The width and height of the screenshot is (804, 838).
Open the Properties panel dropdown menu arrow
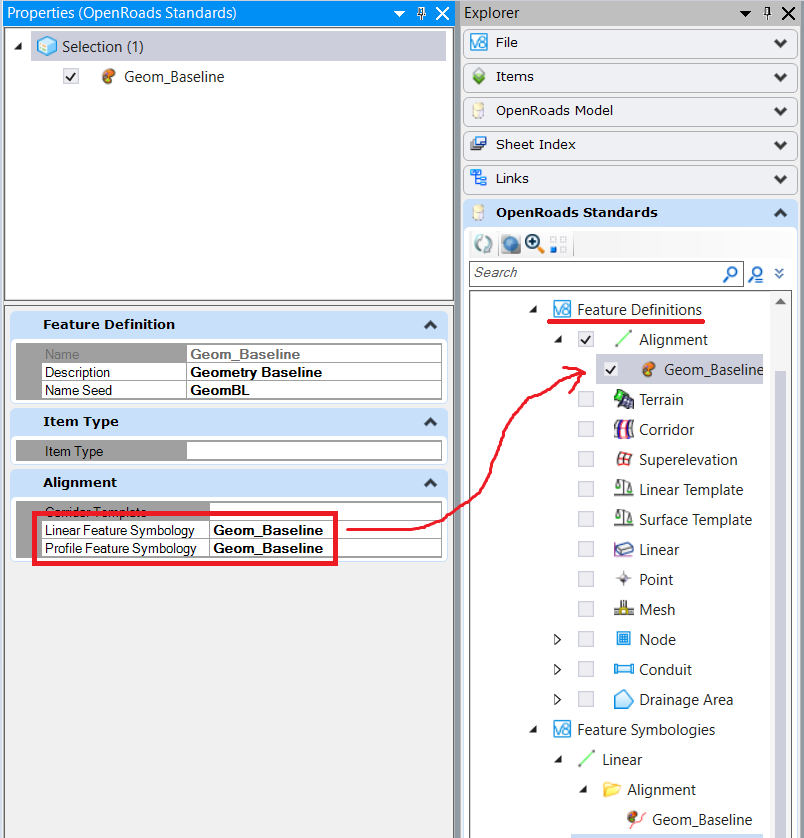(399, 14)
